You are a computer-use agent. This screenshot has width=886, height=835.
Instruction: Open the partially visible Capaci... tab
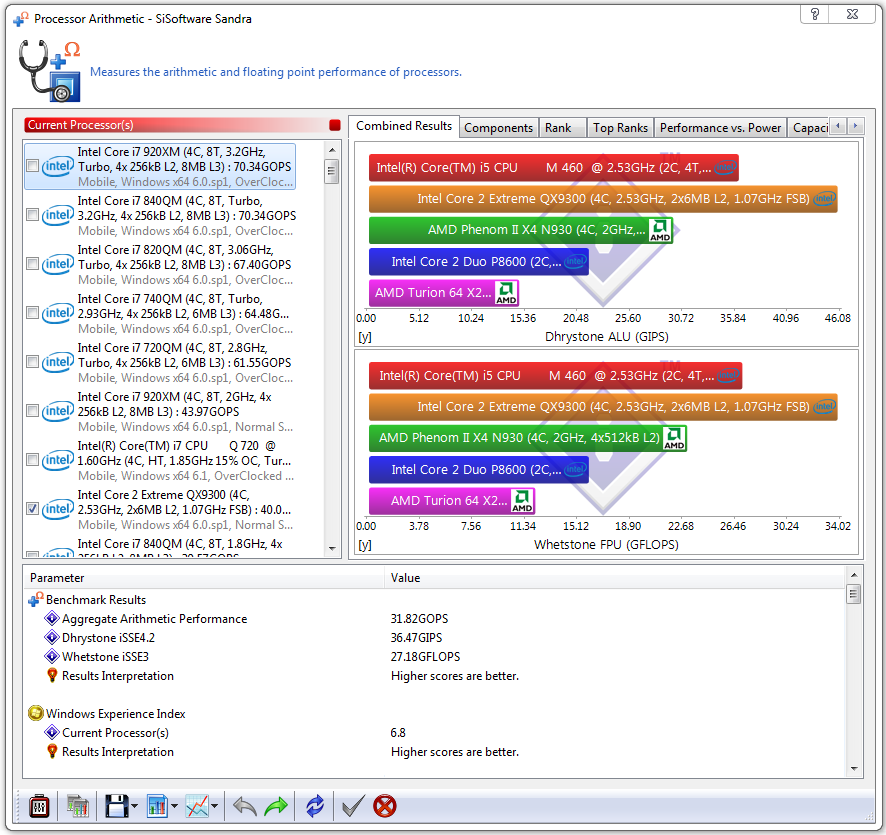809,128
